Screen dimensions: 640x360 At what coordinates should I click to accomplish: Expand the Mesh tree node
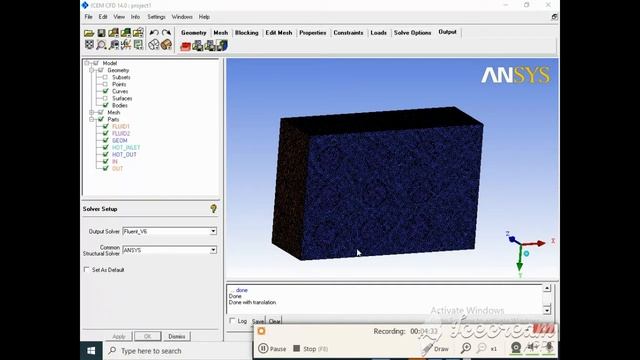coord(92,112)
